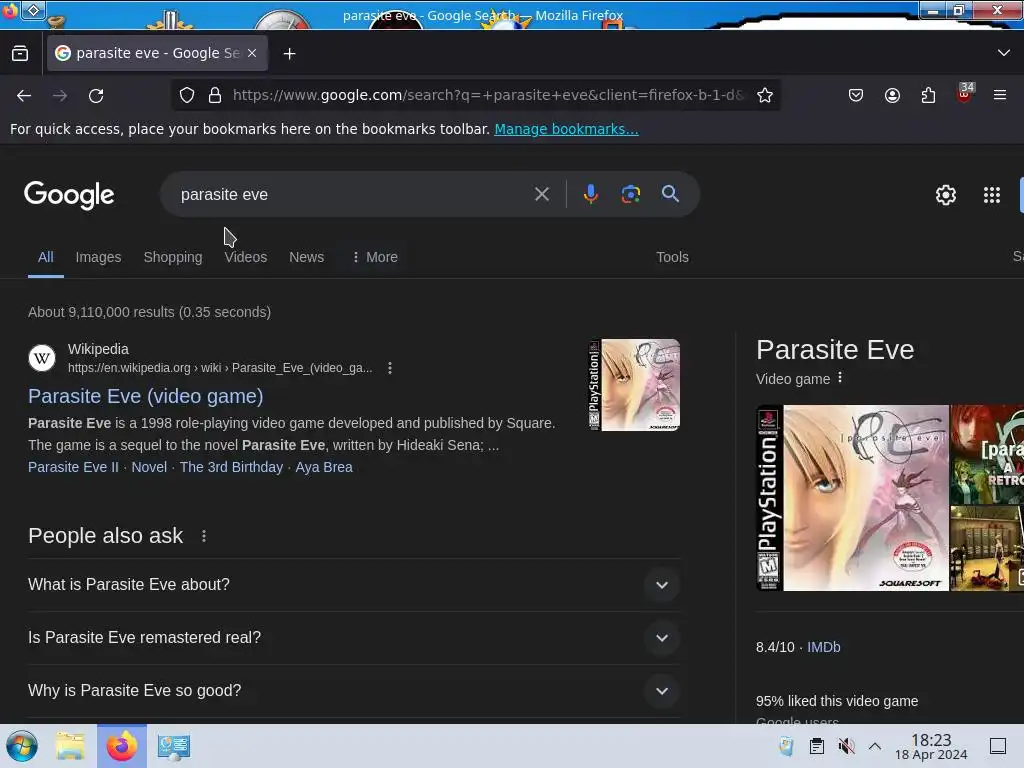The height and width of the screenshot is (768, 1024).
Task: Go back using the browser back arrow
Action: pyautogui.click(x=24, y=96)
